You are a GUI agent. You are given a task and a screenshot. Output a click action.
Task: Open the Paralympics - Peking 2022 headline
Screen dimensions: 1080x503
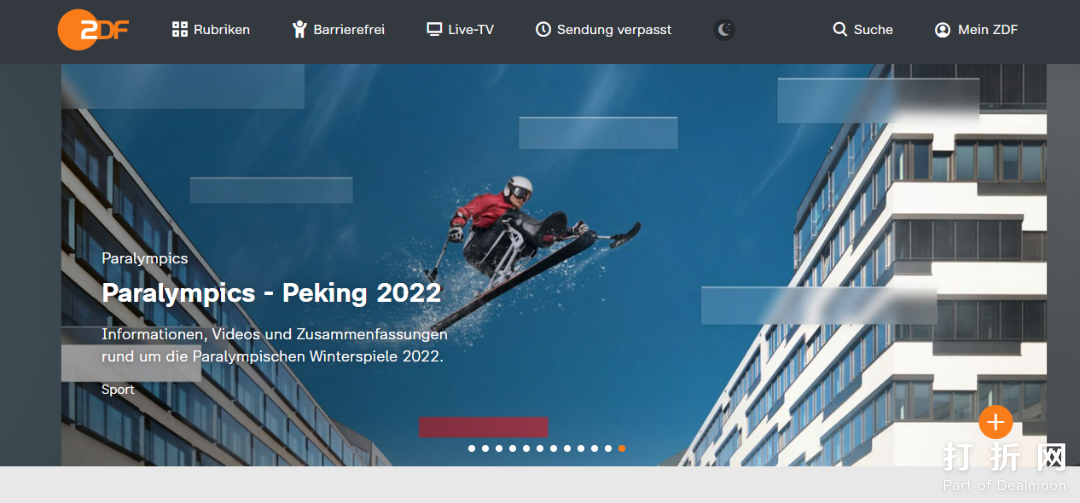271,293
